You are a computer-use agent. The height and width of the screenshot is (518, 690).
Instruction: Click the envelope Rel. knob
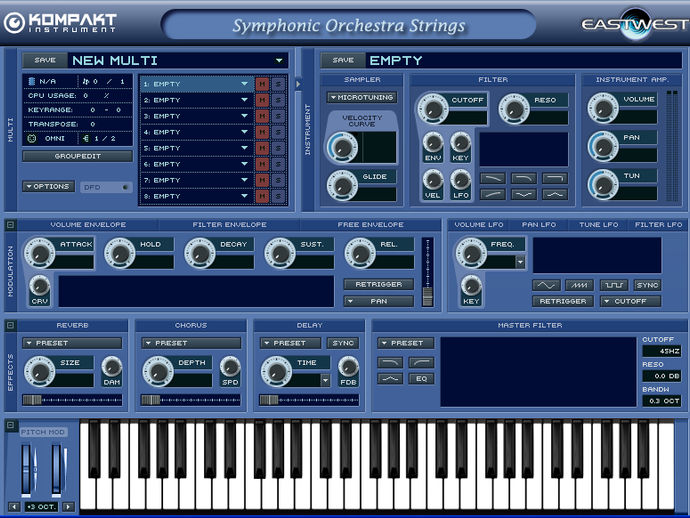(360, 253)
